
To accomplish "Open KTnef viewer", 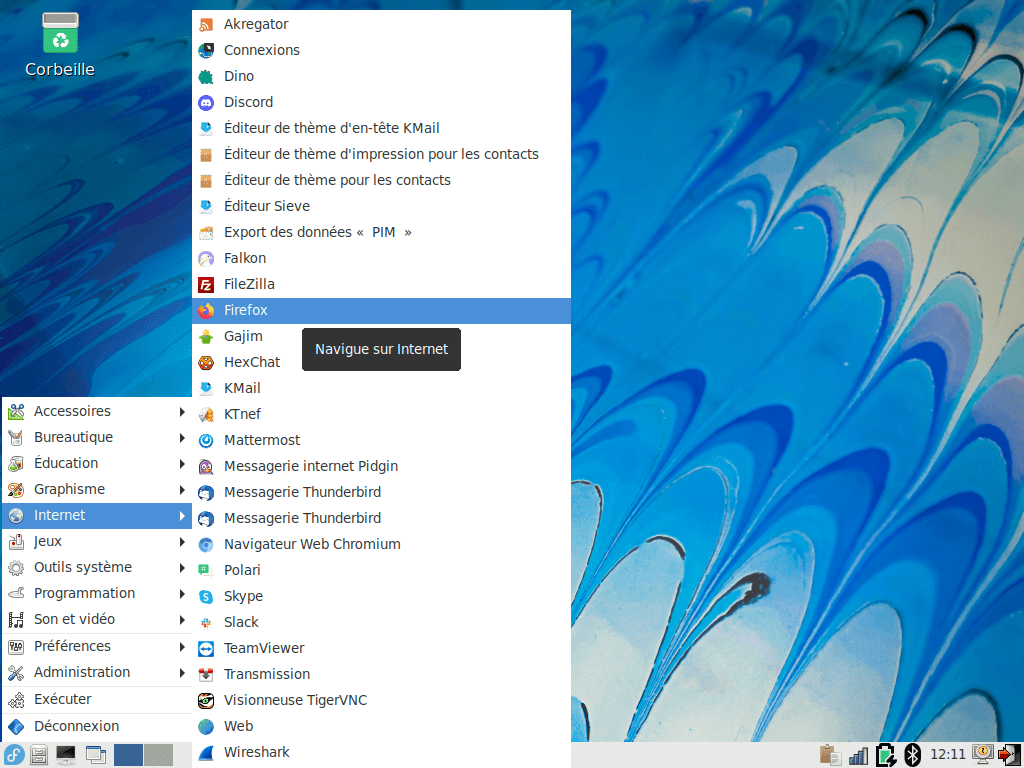I will pos(381,415).
